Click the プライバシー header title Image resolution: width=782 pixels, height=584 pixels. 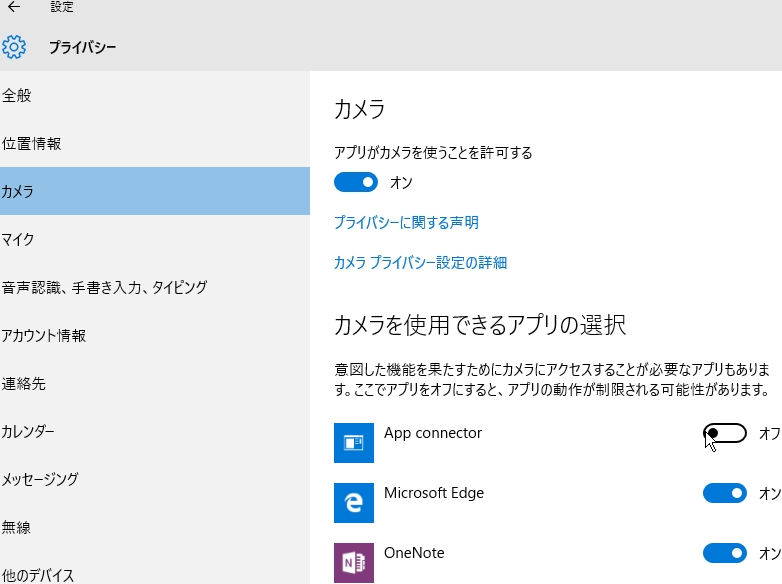tap(82, 47)
